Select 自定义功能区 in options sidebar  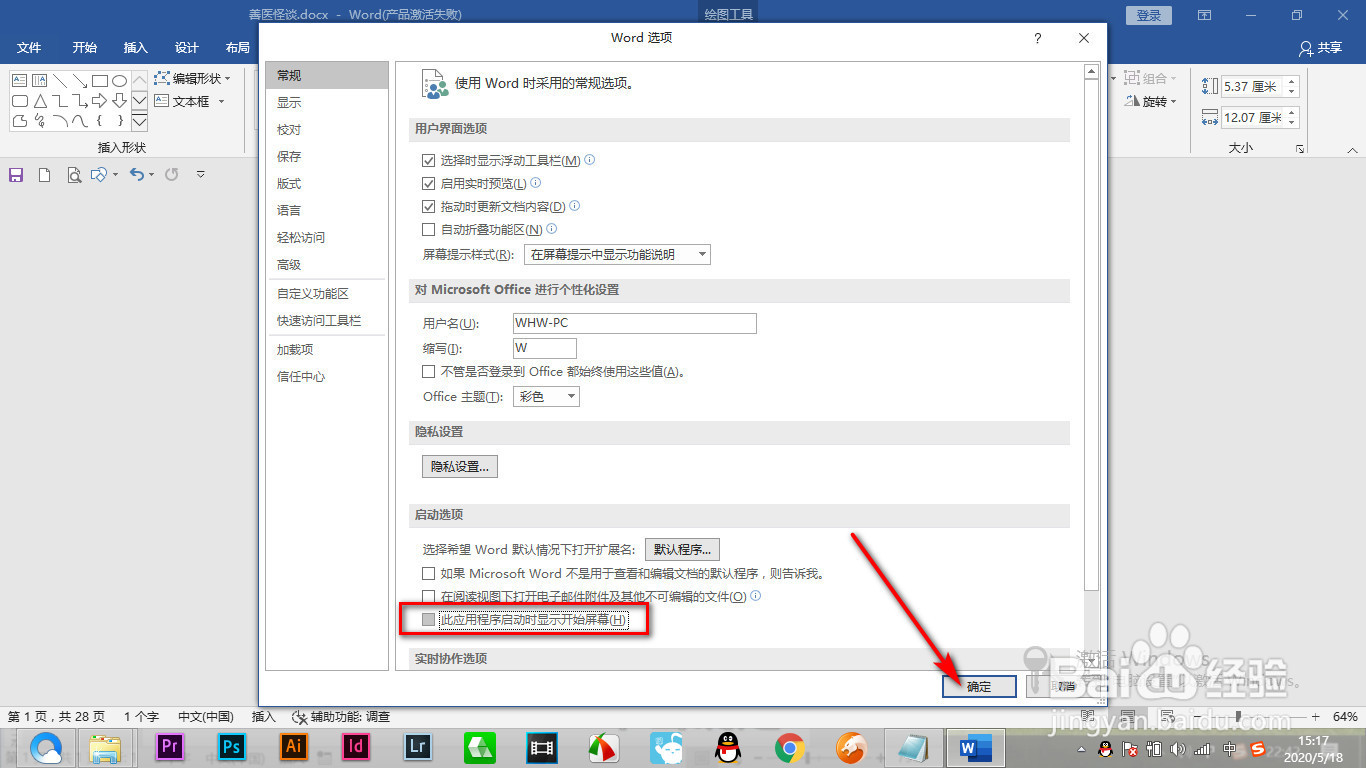click(326, 294)
